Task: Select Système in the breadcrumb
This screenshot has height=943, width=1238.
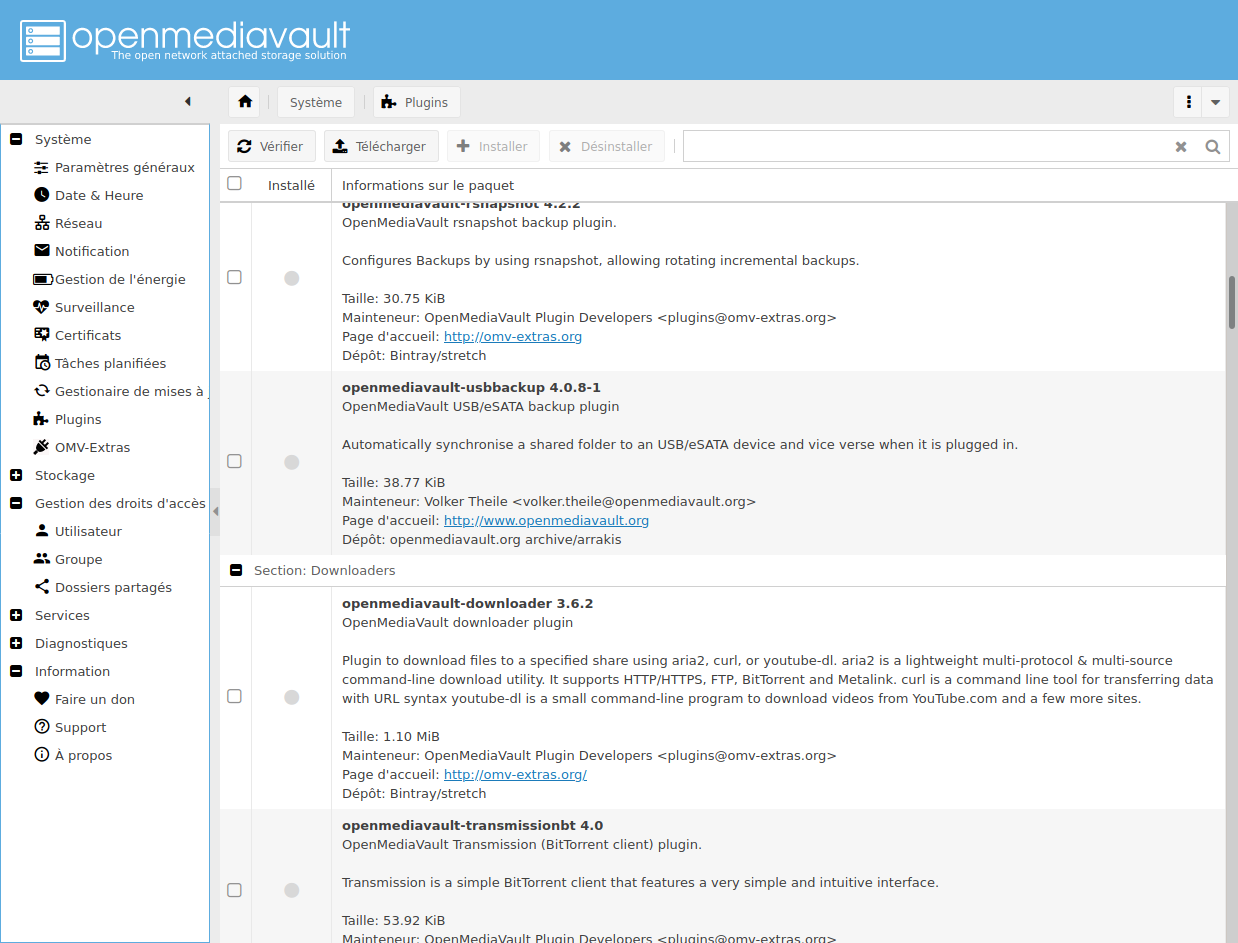Action: point(316,102)
